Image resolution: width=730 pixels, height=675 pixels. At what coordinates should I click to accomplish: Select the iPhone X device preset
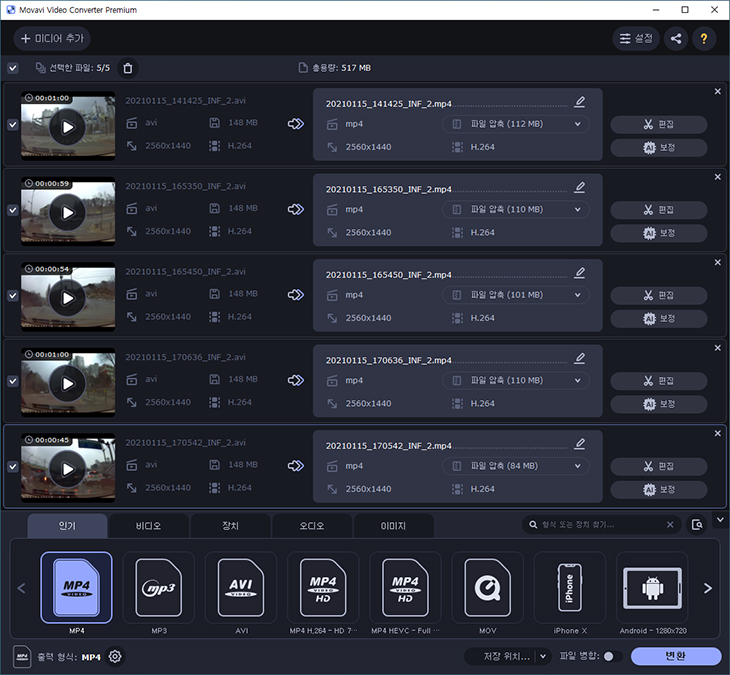point(570,587)
